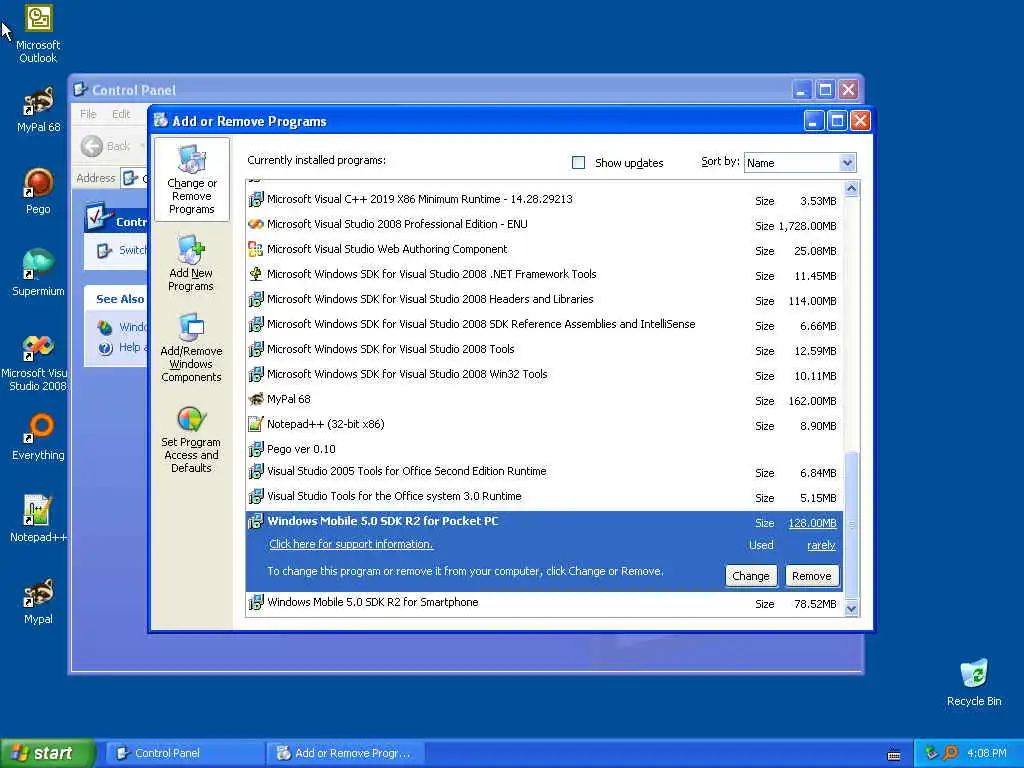Click the 128.00MB size link

click(x=812, y=523)
